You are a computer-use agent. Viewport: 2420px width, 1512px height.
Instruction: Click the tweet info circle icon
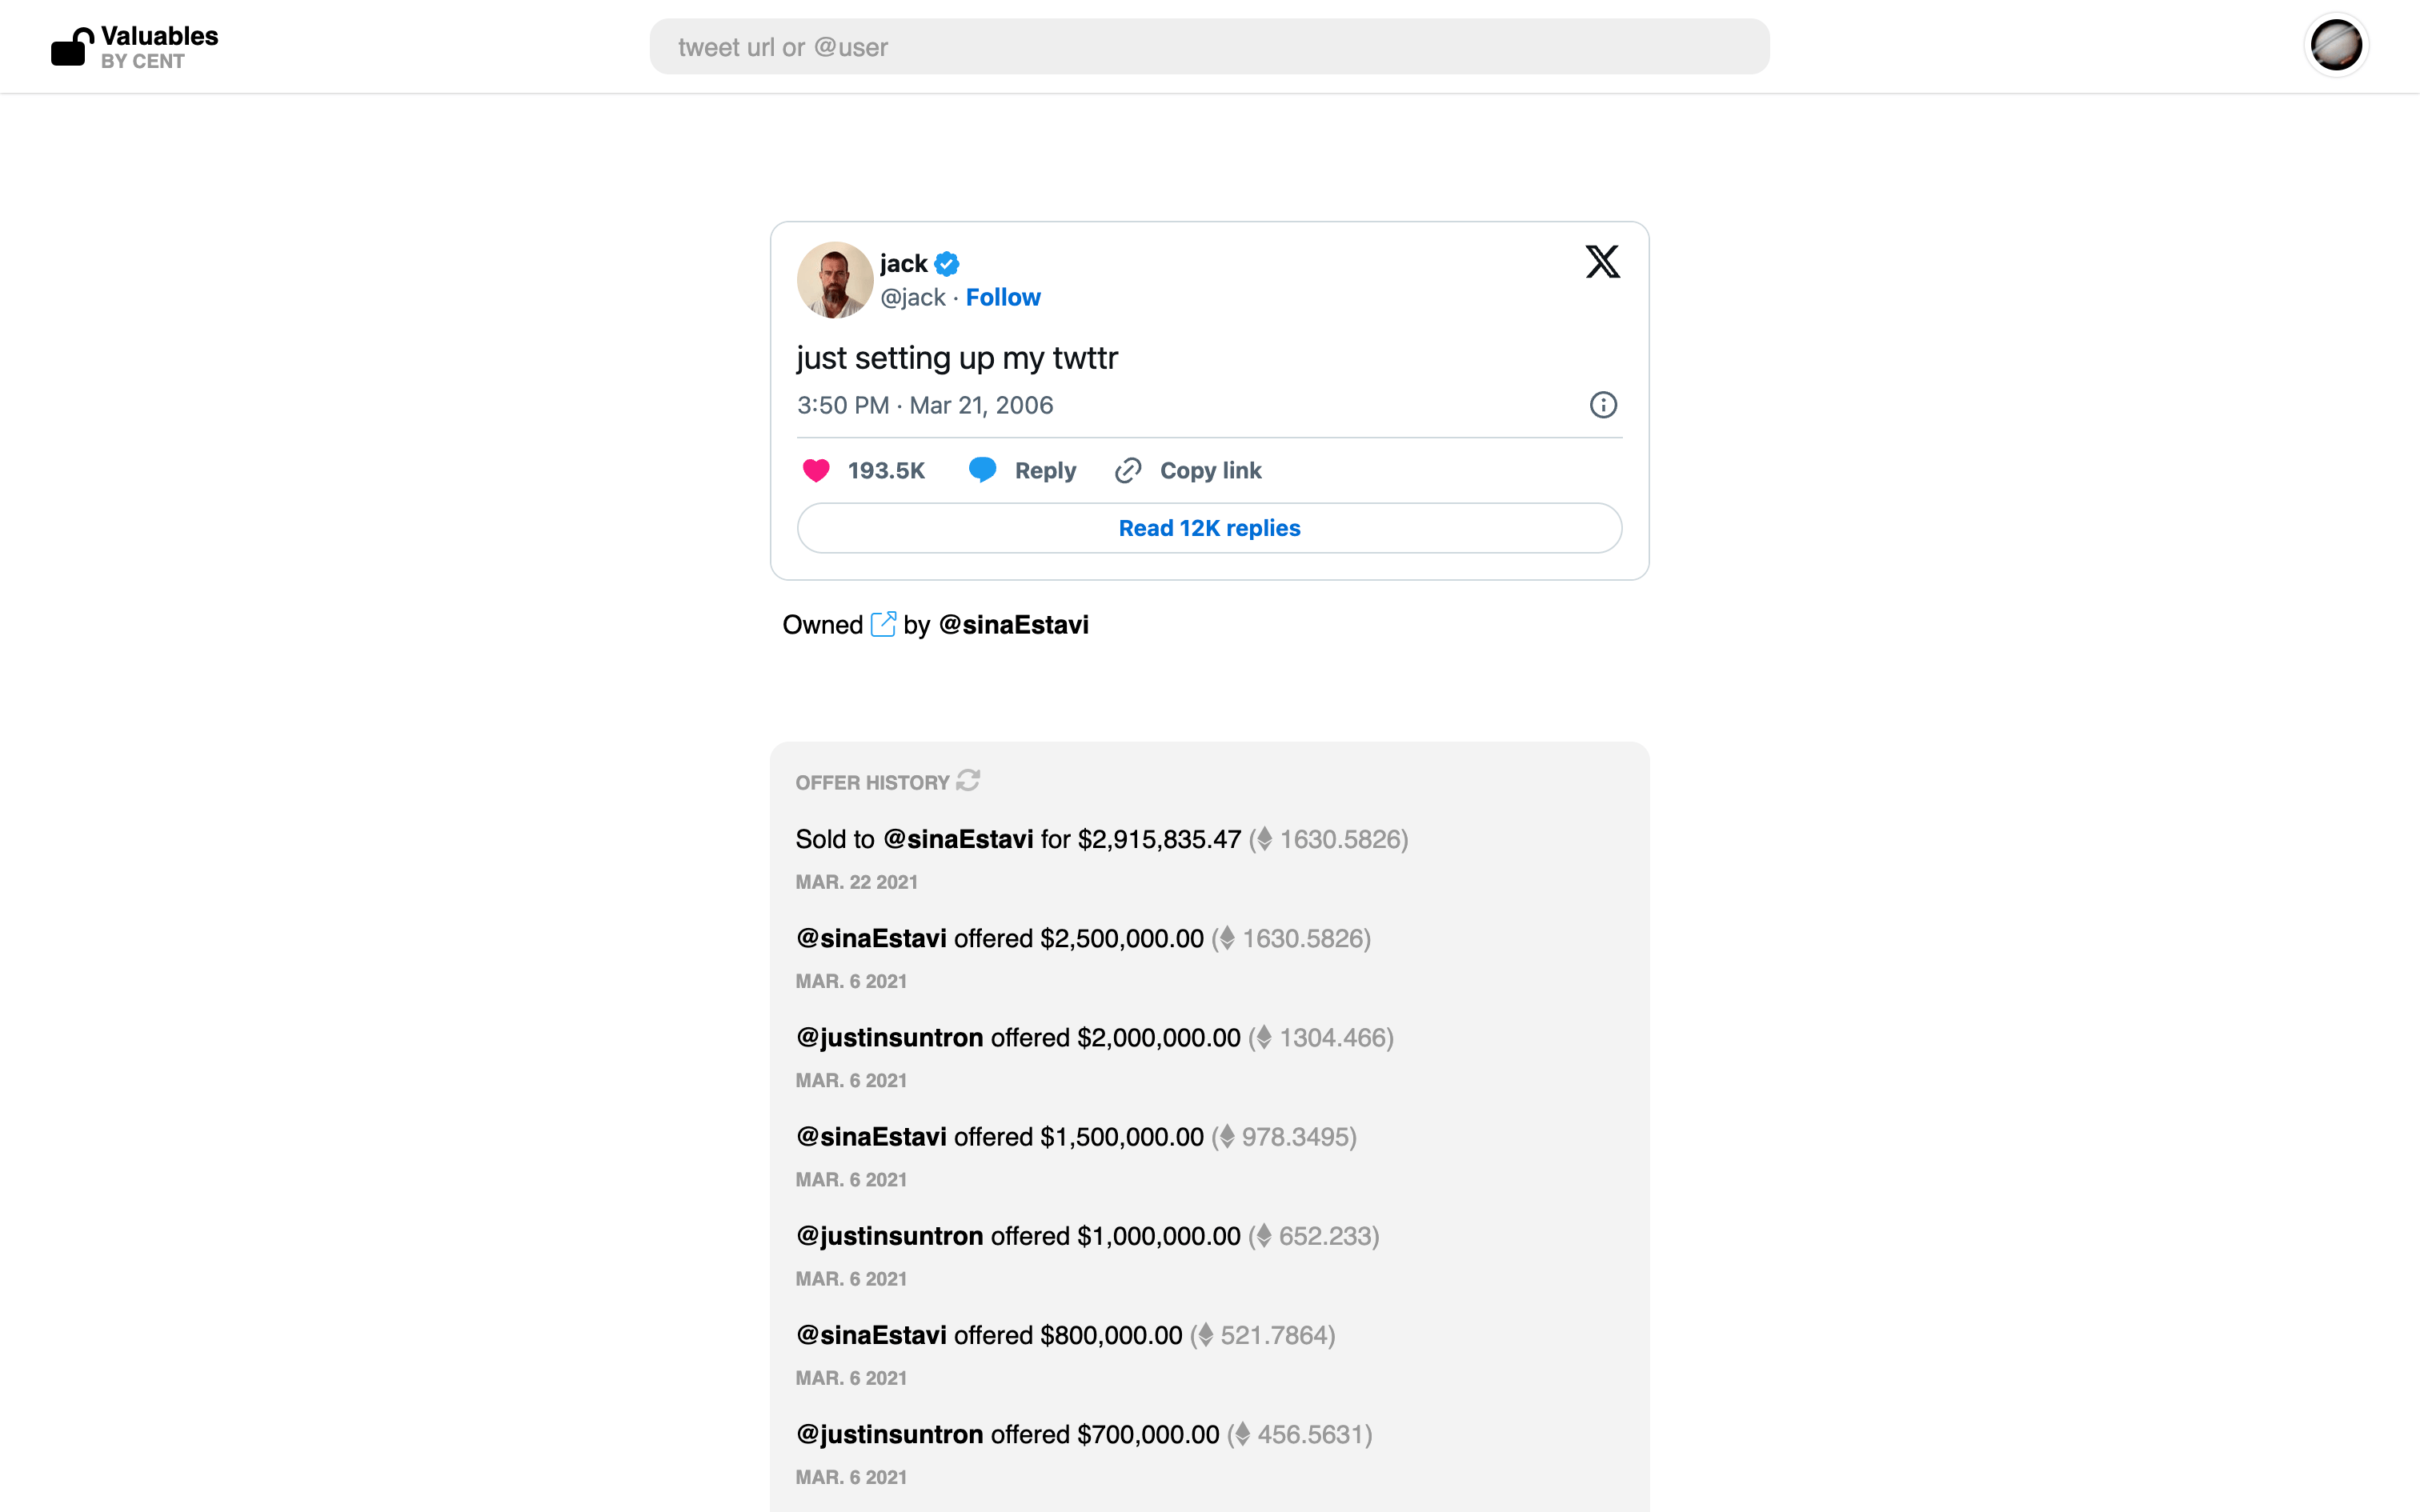(x=1603, y=405)
